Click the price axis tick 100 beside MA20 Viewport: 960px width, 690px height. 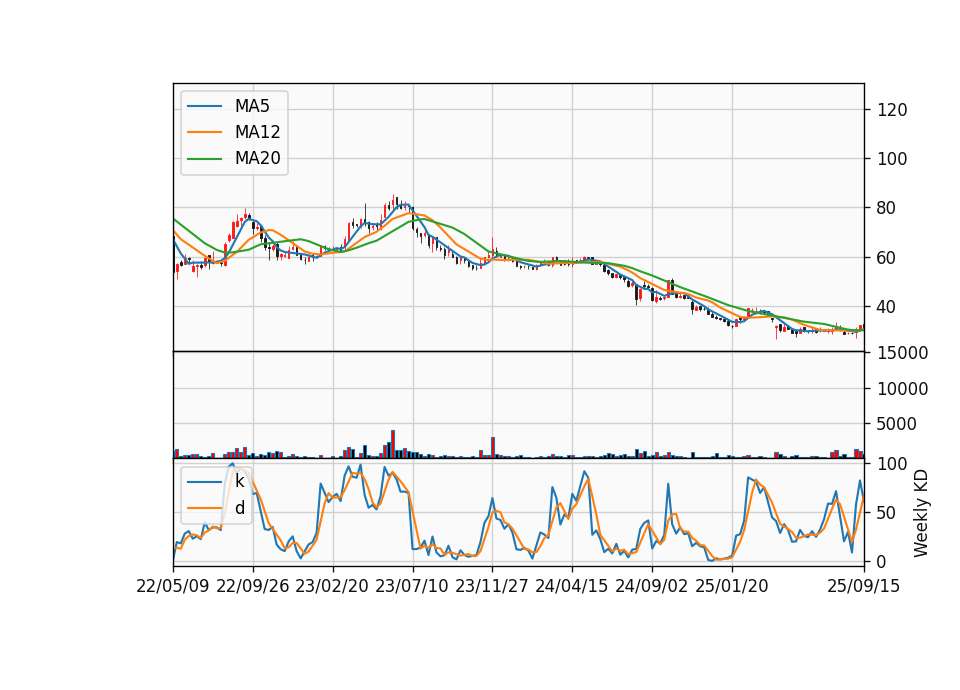(892, 159)
